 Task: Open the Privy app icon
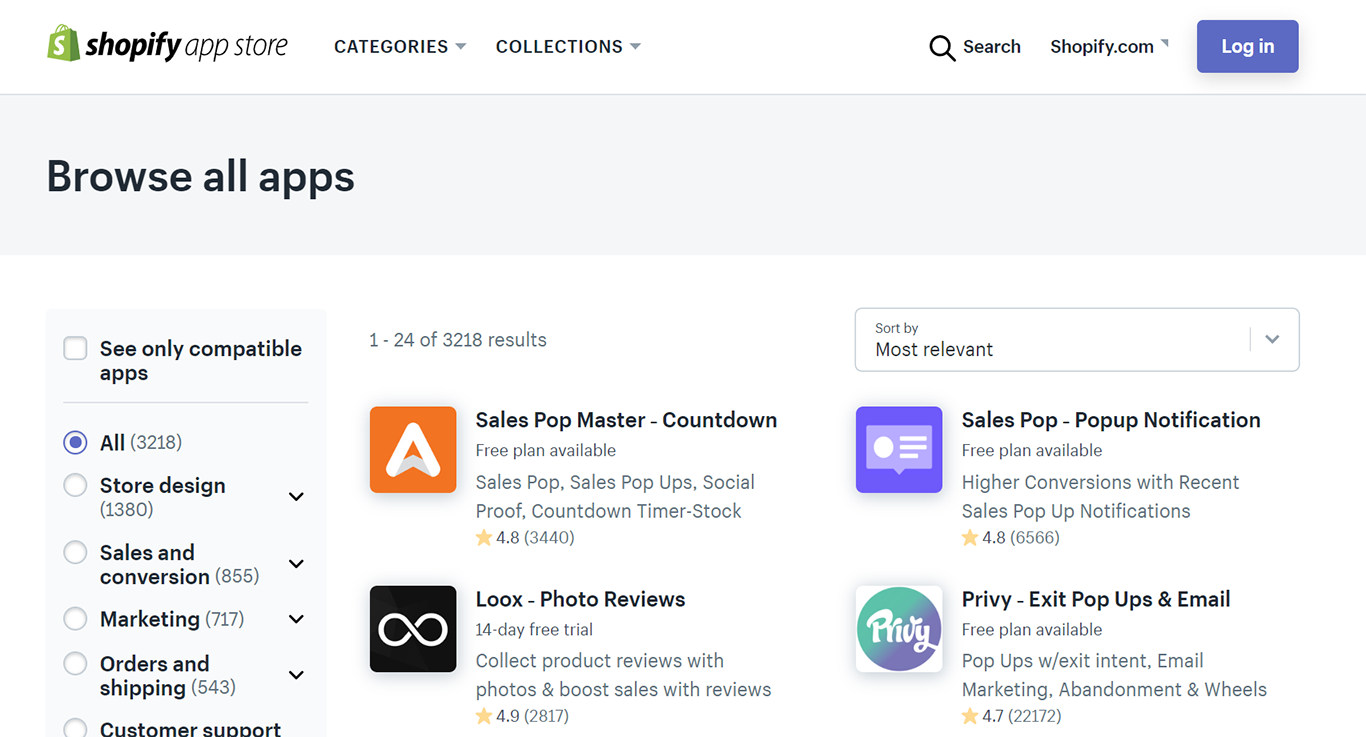pos(899,629)
